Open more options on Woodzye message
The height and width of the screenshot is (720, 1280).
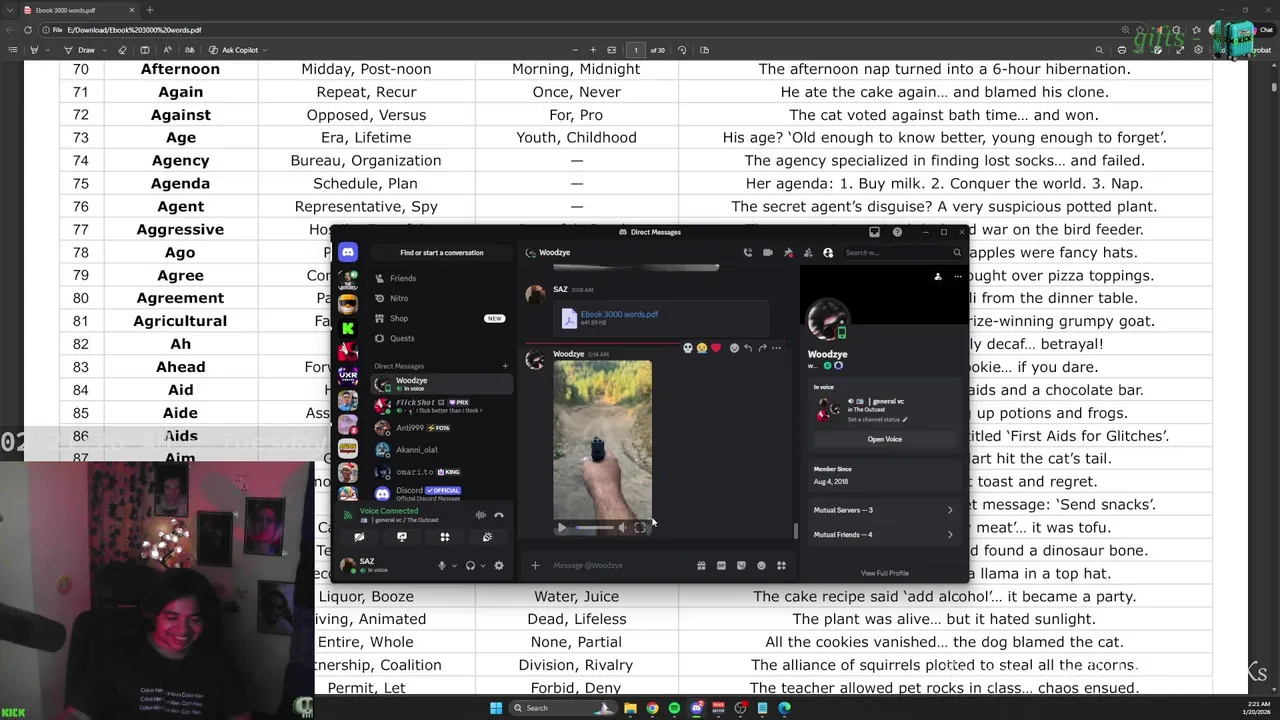point(776,348)
